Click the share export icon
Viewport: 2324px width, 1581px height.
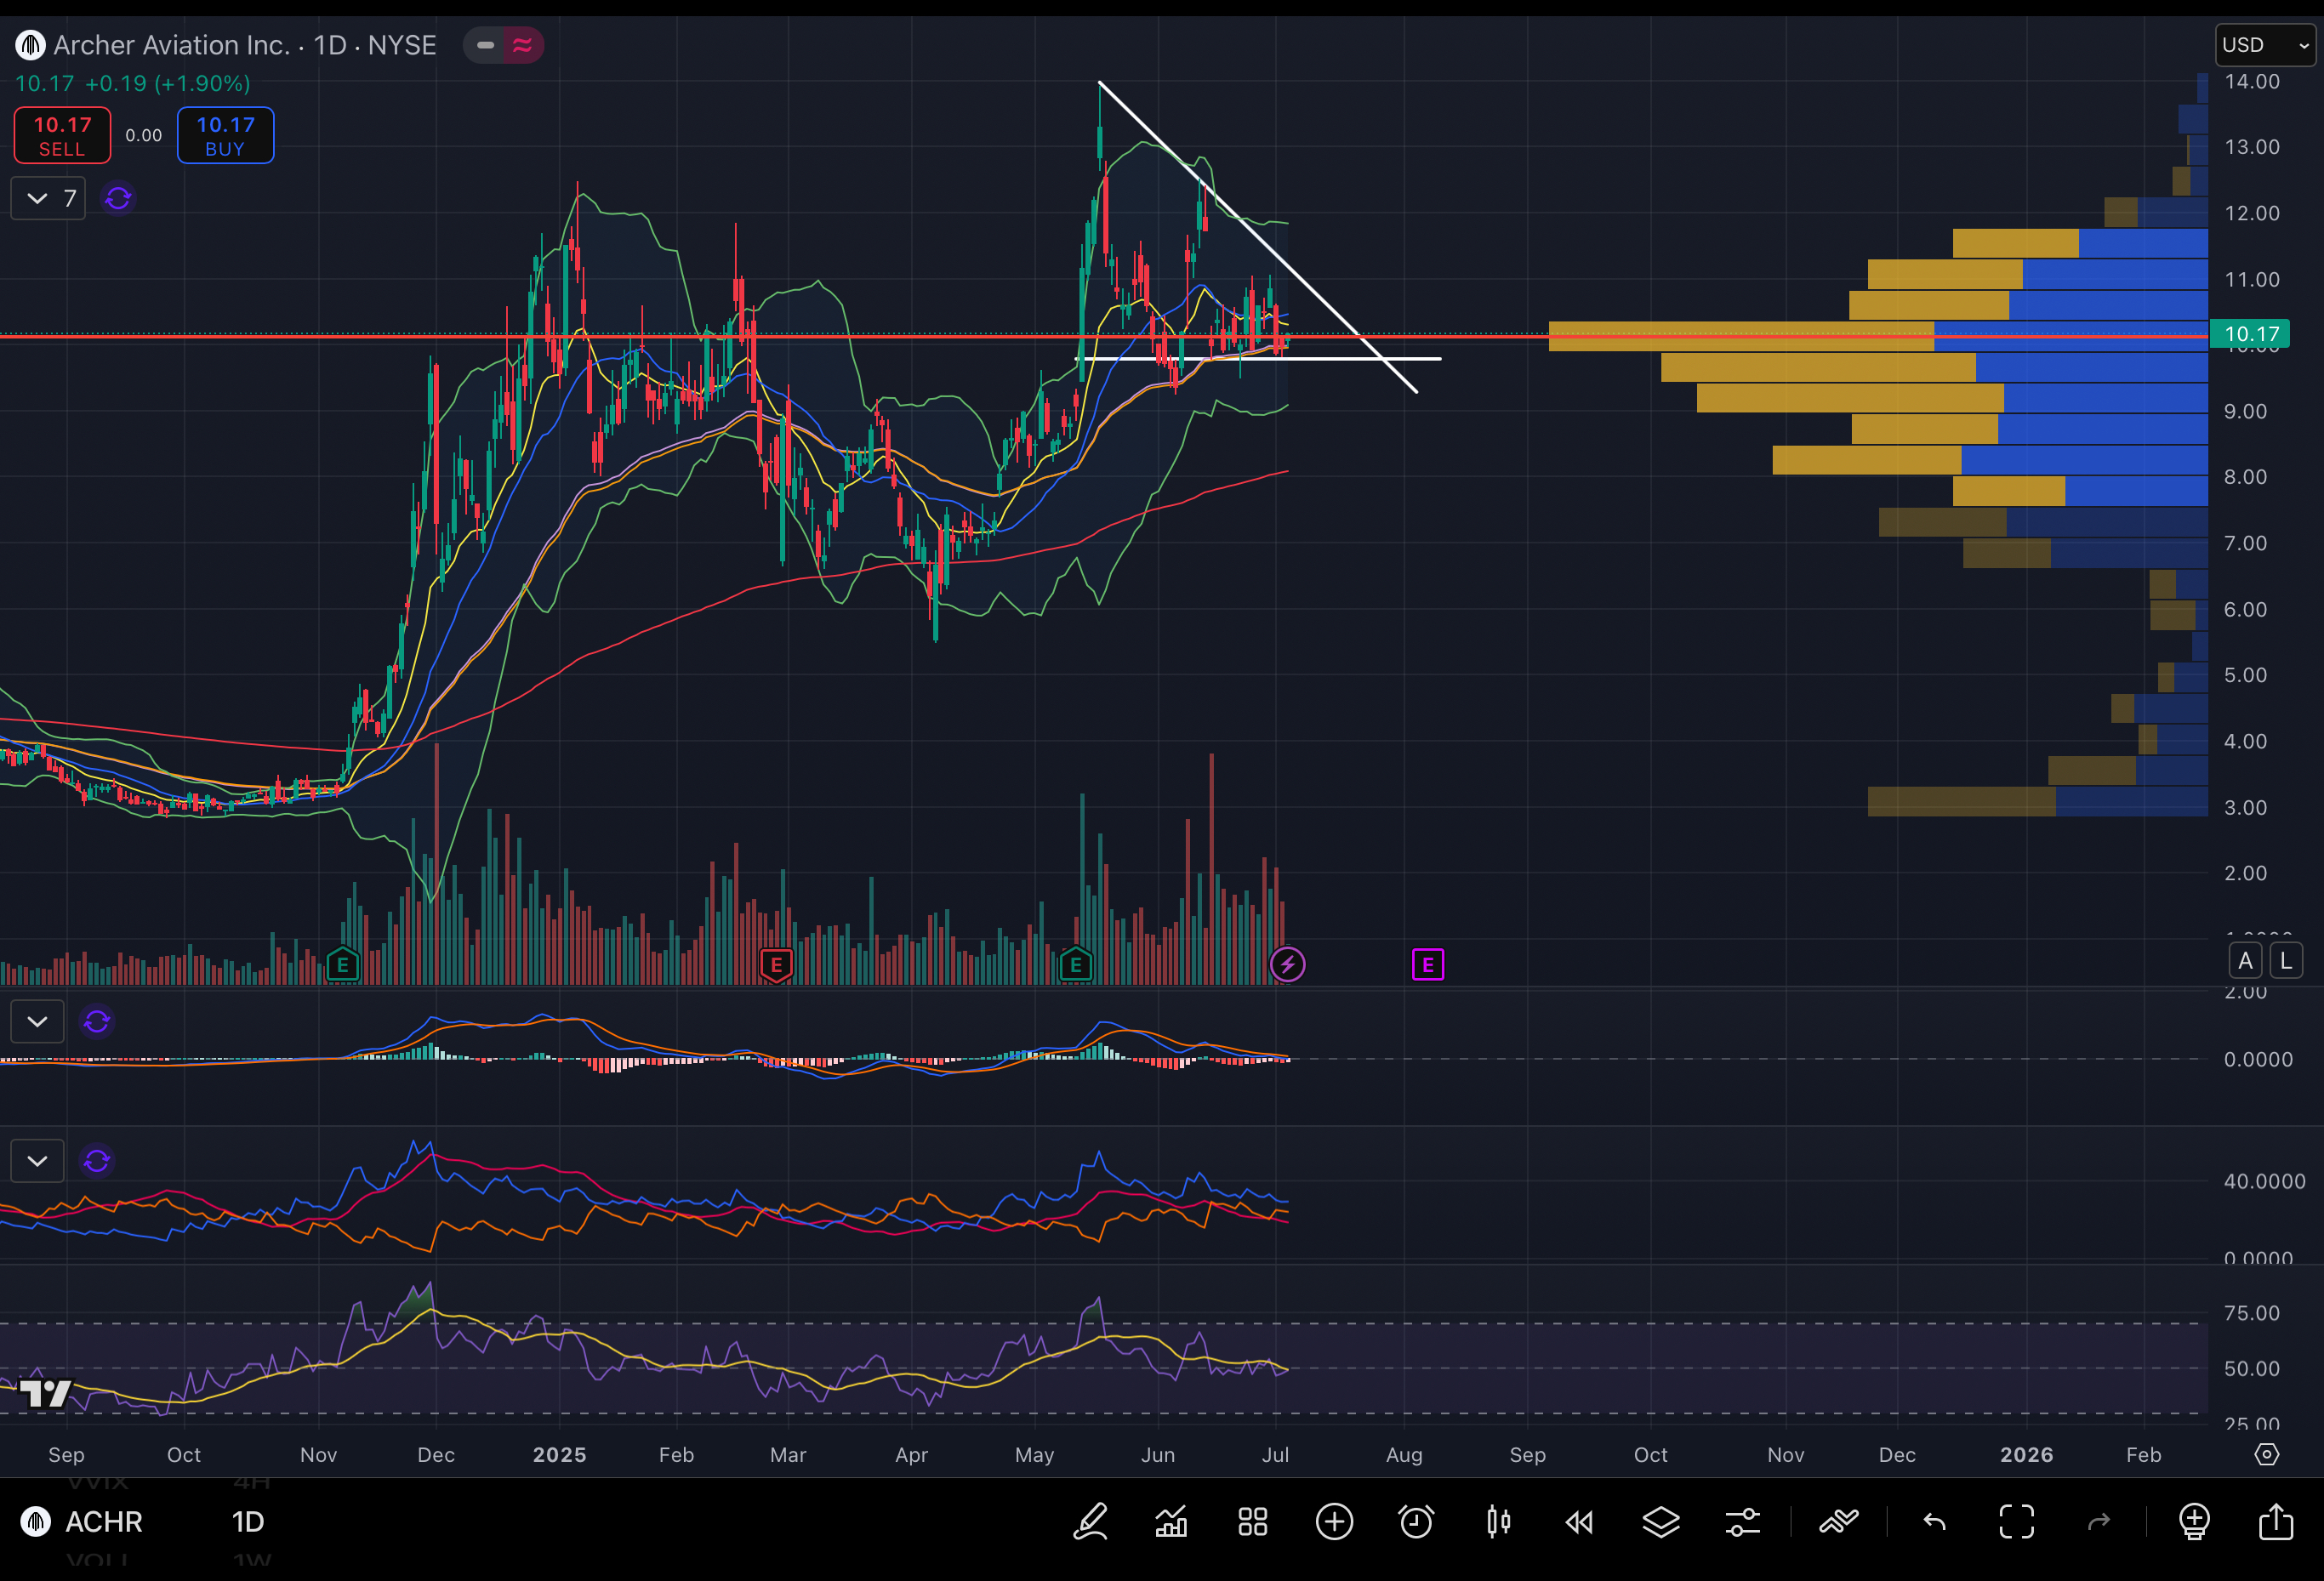click(2276, 1522)
